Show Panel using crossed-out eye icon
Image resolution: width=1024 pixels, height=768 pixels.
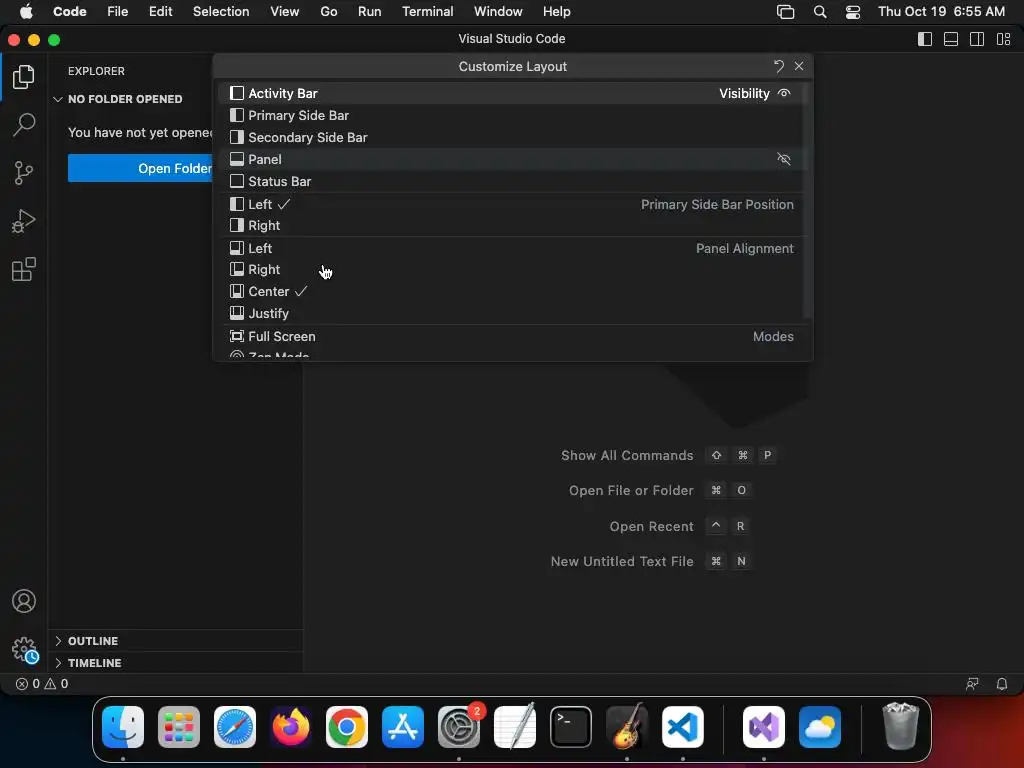point(784,159)
